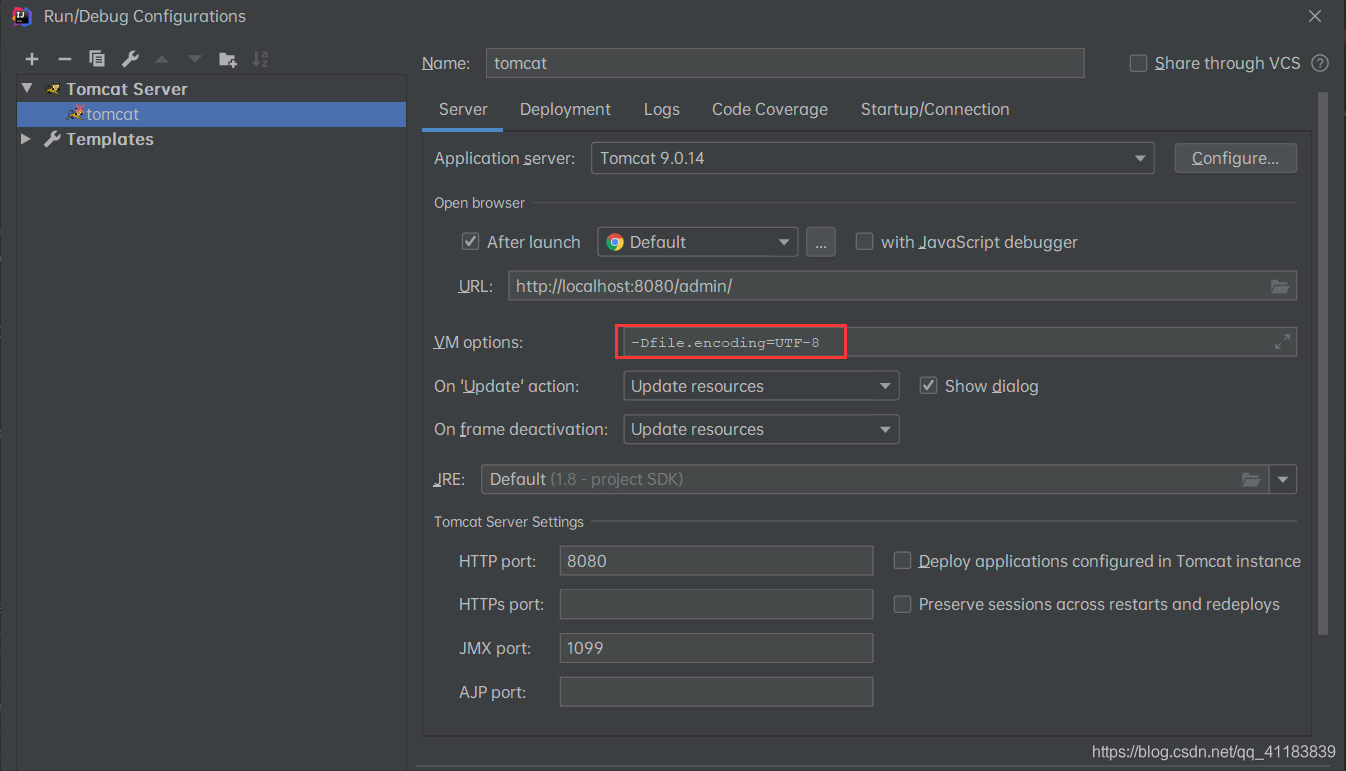Click the vertical scrollbar of settings panel

[x=1323, y=364]
